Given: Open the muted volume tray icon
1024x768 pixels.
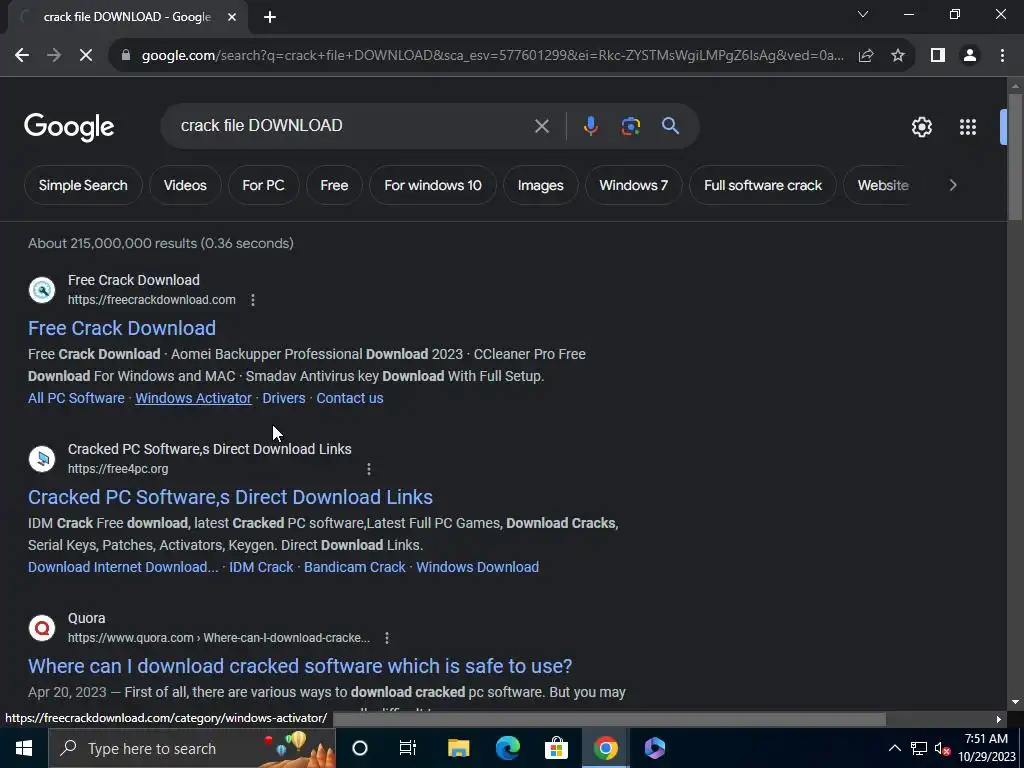Looking at the screenshot, I should point(942,748).
